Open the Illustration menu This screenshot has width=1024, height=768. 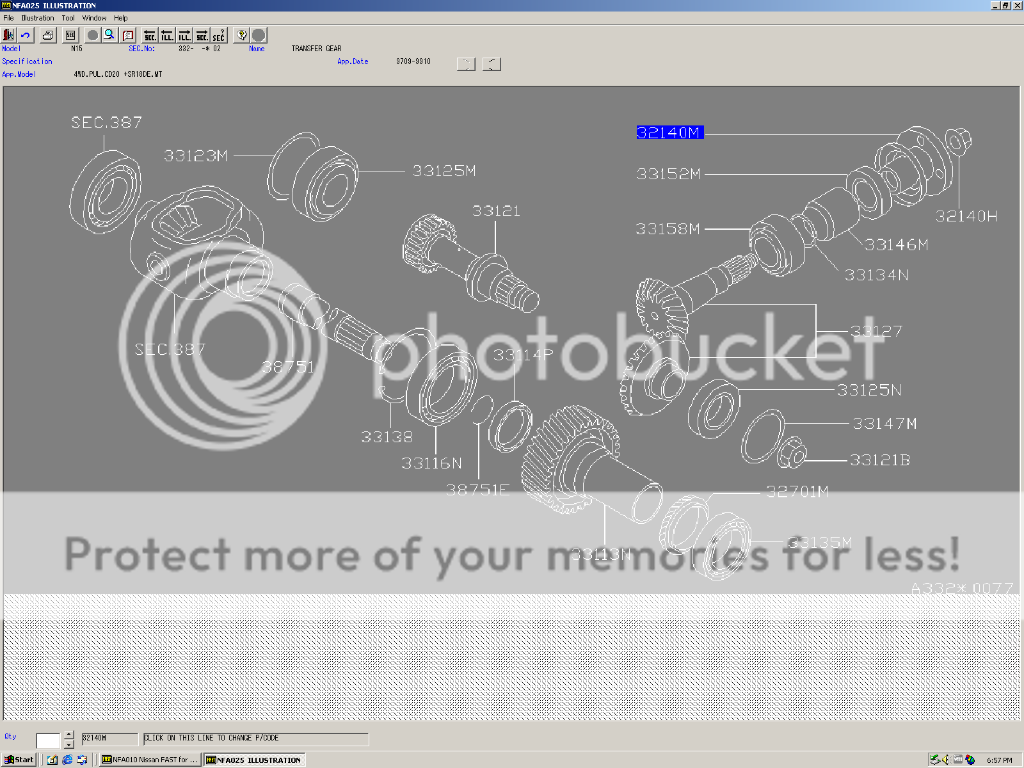tap(38, 18)
